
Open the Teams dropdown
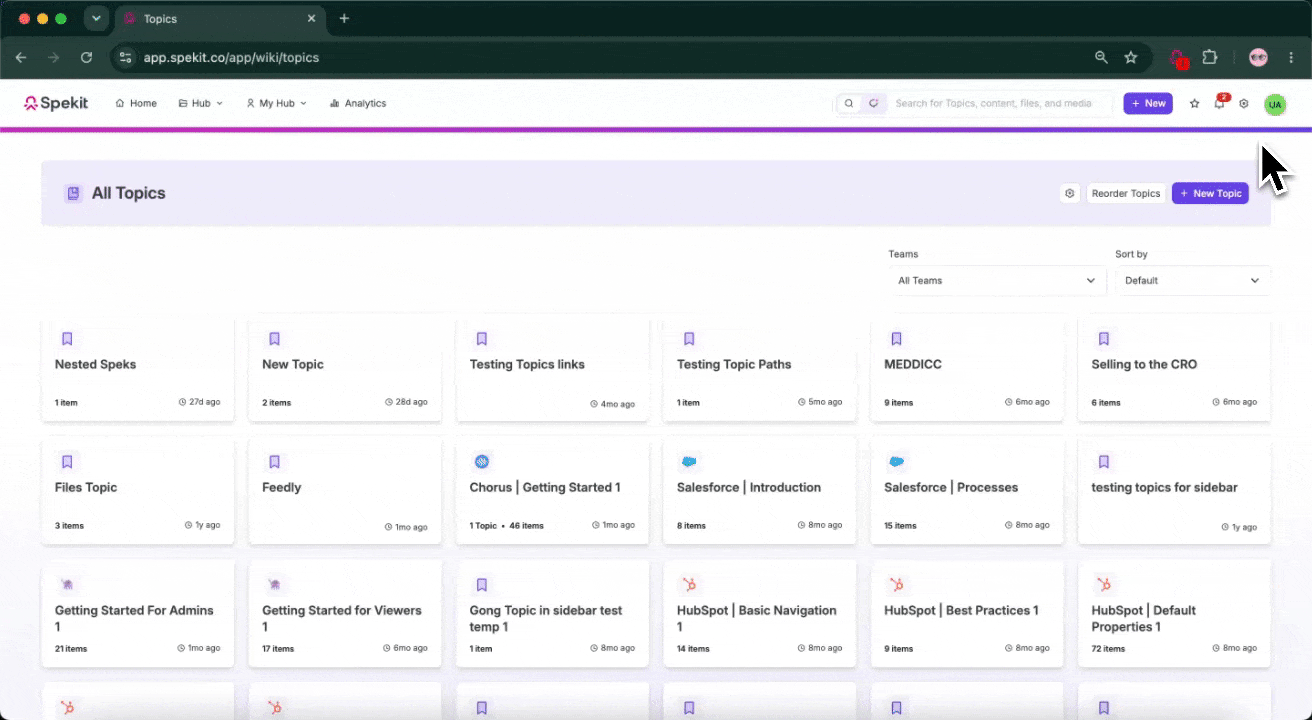(x=997, y=280)
